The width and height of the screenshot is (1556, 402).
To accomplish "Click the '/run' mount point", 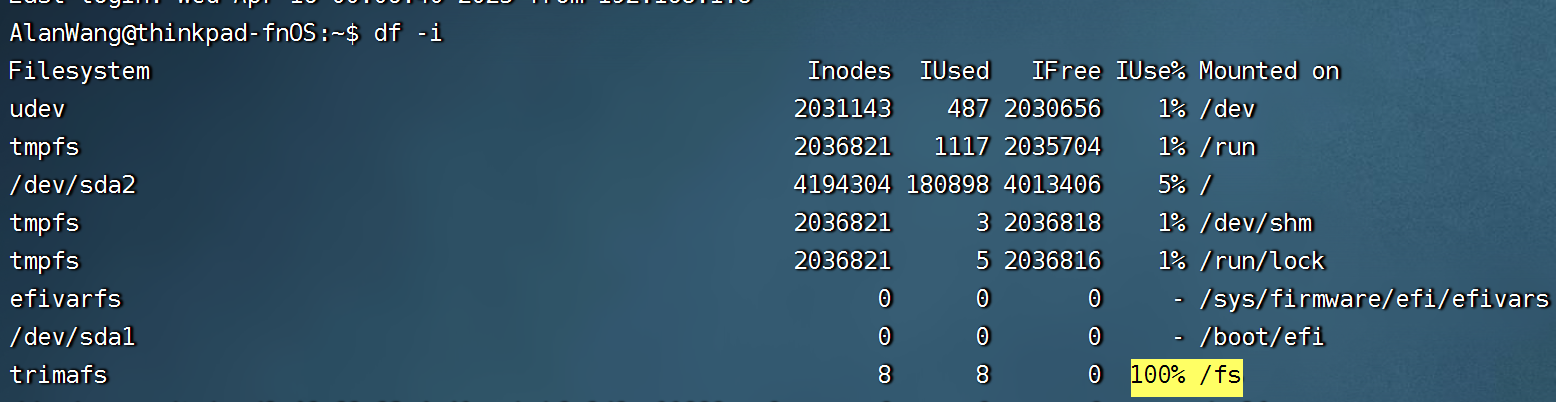I will pos(1227,147).
